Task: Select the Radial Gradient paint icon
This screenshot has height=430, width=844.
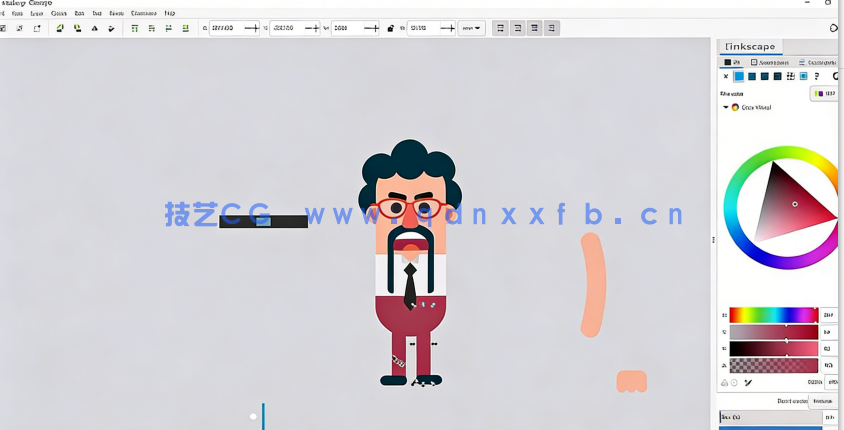Action: tap(765, 76)
